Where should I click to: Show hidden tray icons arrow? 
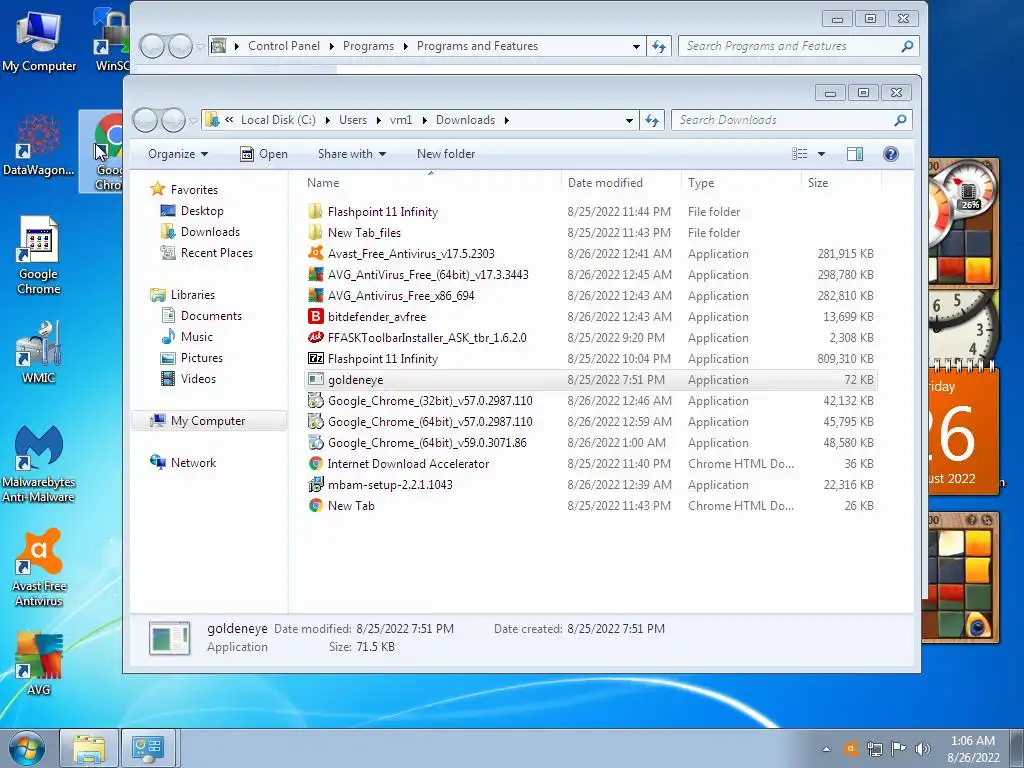(x=827, y=749)
